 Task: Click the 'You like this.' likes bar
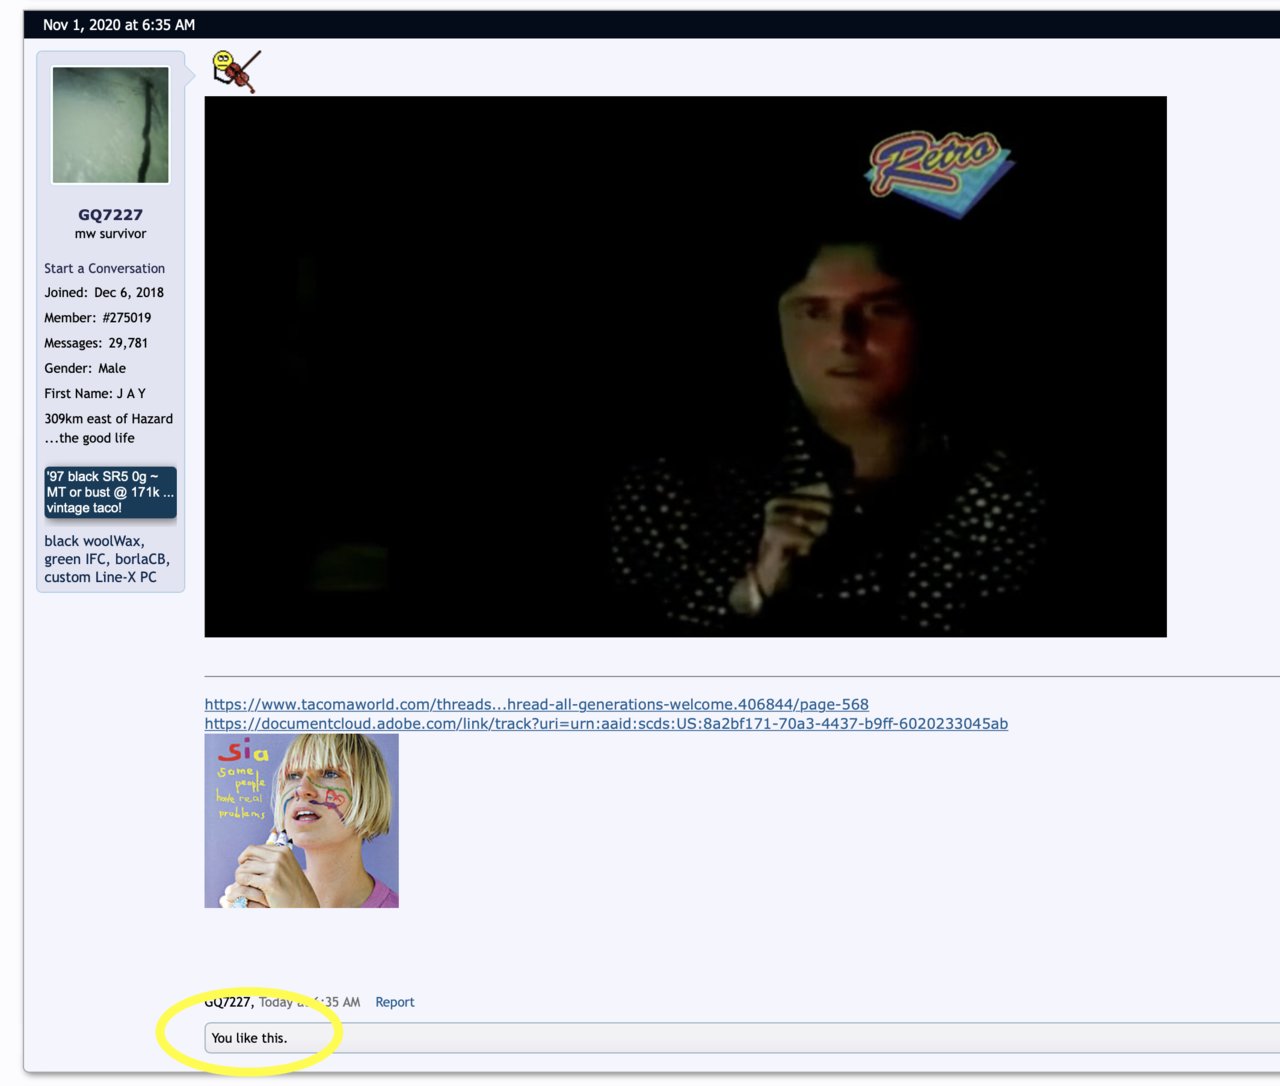(x=742, y=1038)
